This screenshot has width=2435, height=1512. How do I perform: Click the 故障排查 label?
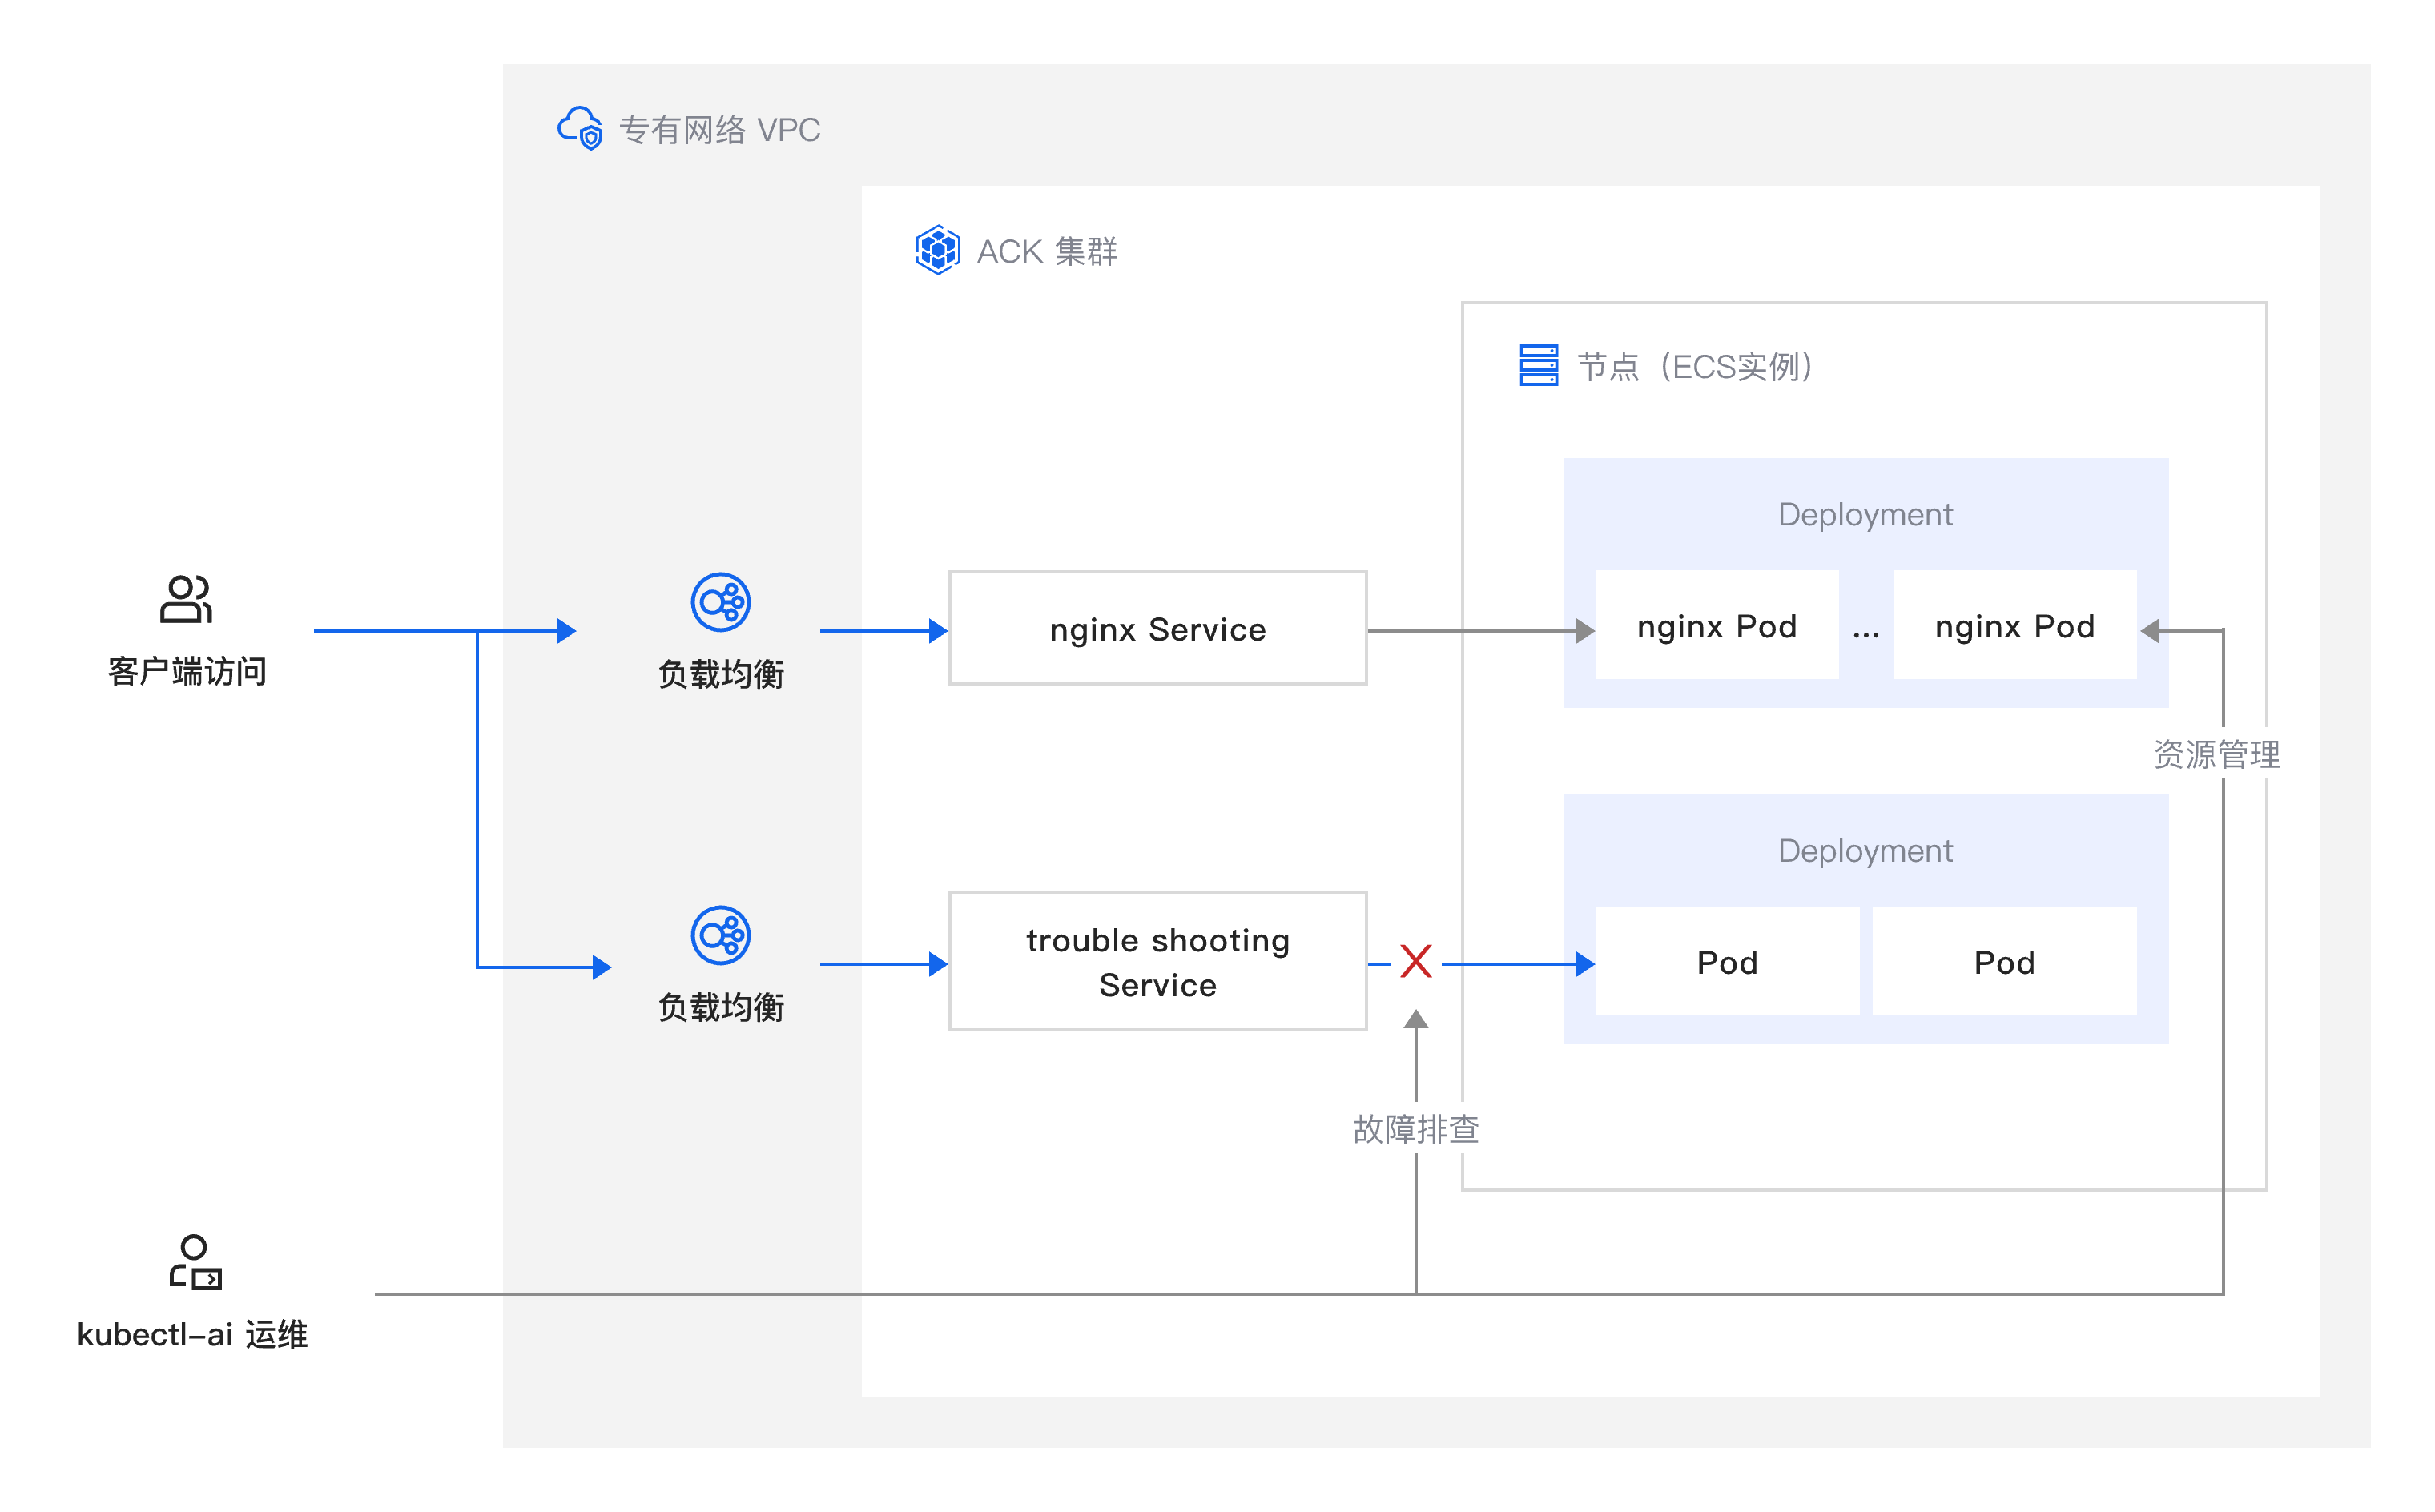pyautogui.click(x=1415, y=1129)
